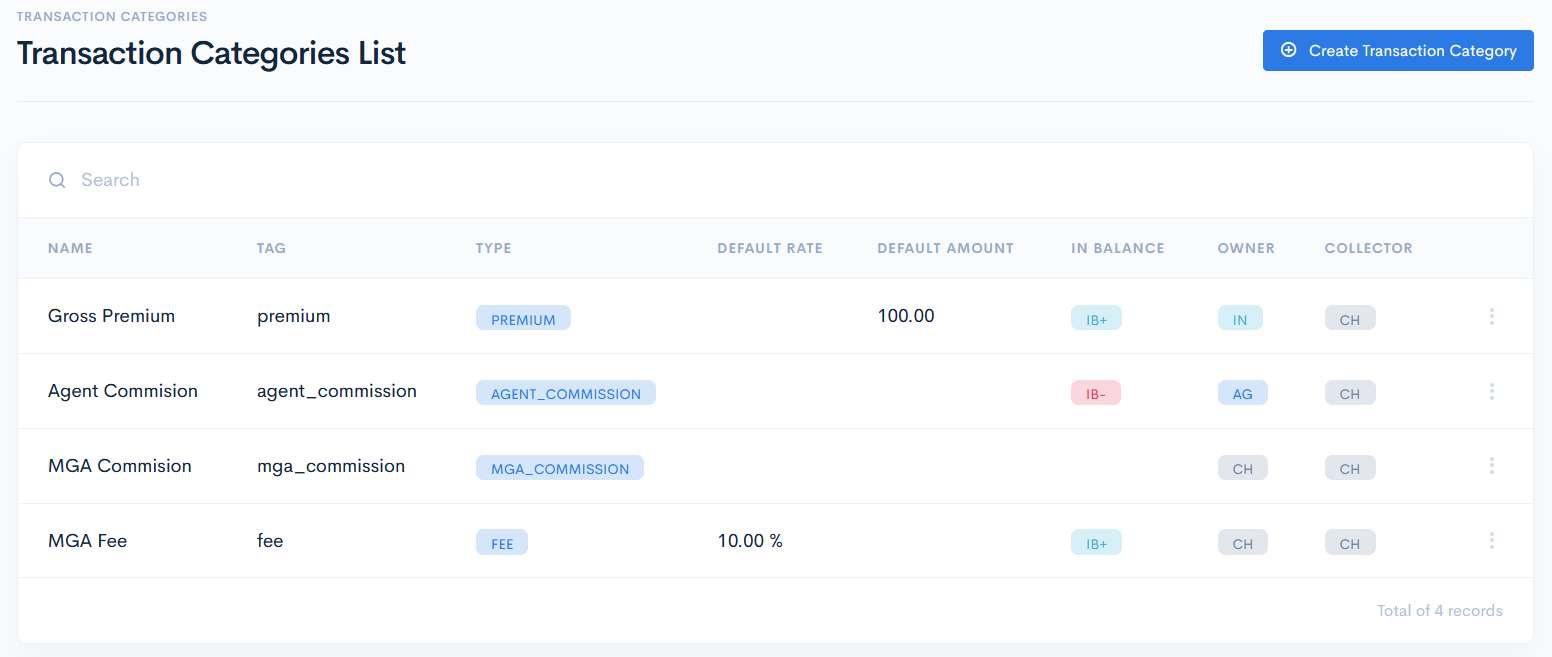Toggle the IB+ balance badge on Gross Premium
This screenshot has height=657, width=1552.
pos(1096,316)
